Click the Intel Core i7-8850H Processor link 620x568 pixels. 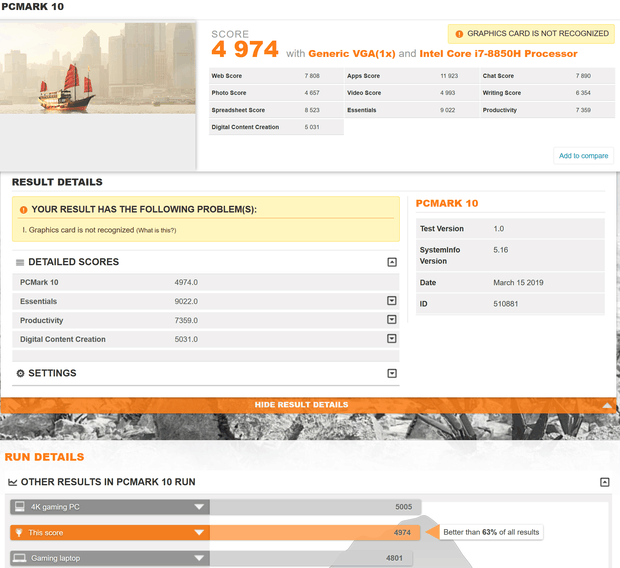498,54
